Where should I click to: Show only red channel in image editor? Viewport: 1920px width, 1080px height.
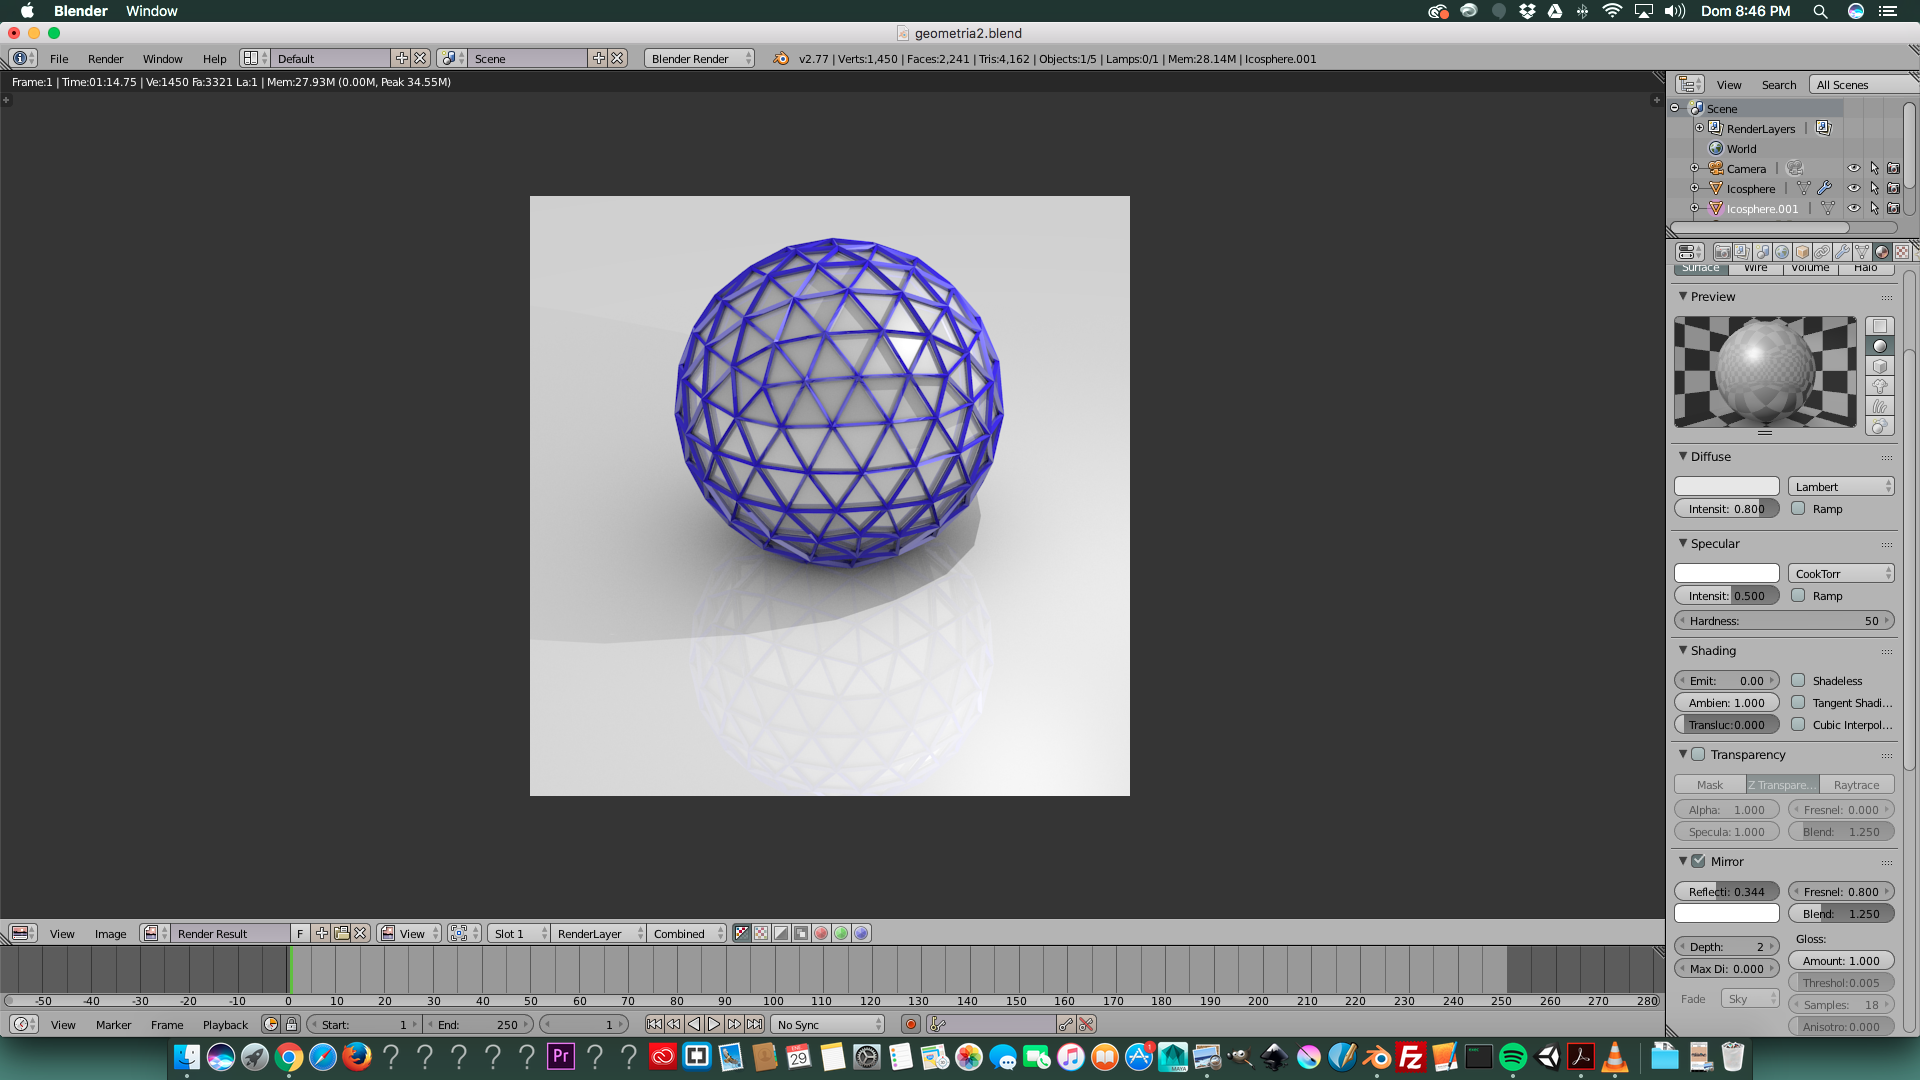[821, 933]
